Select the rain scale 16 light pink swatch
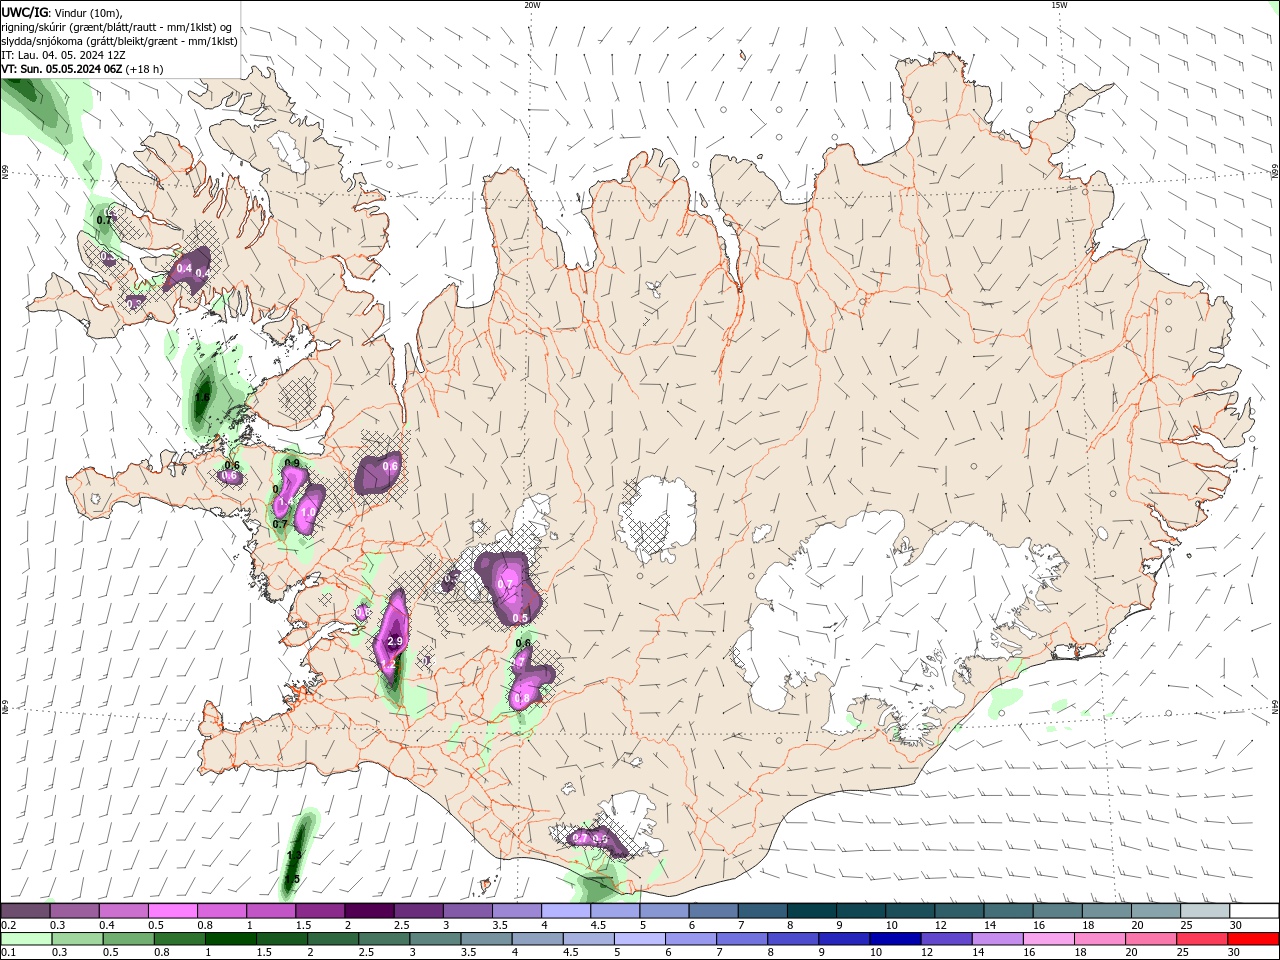Image resolution: width=1280 pixels, height=960 pixels. click(x=1047, y=939)
